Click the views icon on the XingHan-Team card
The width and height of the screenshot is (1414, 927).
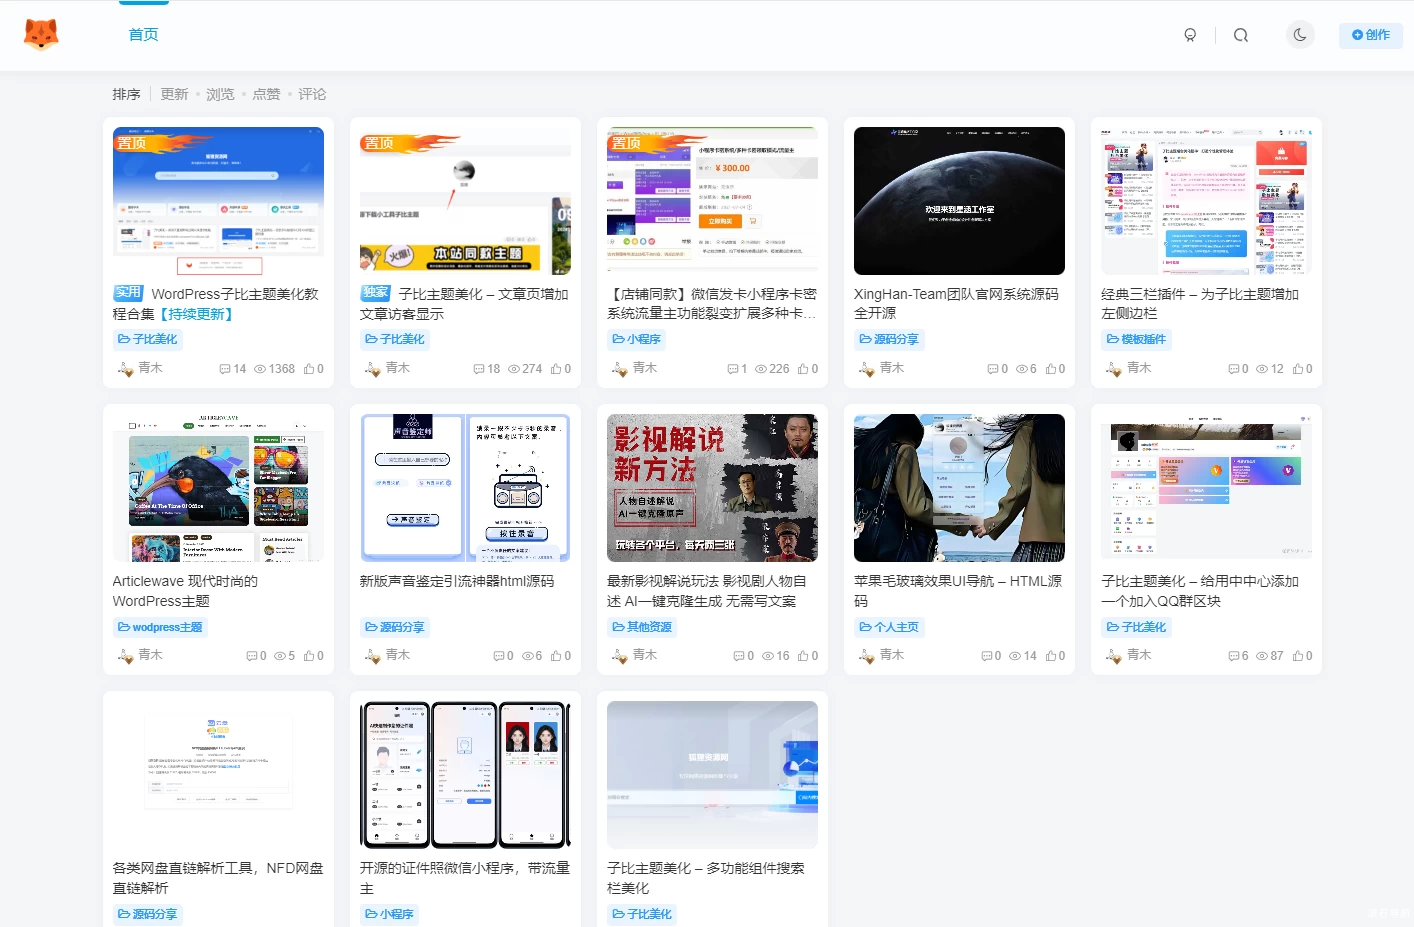pos(1023,368)
